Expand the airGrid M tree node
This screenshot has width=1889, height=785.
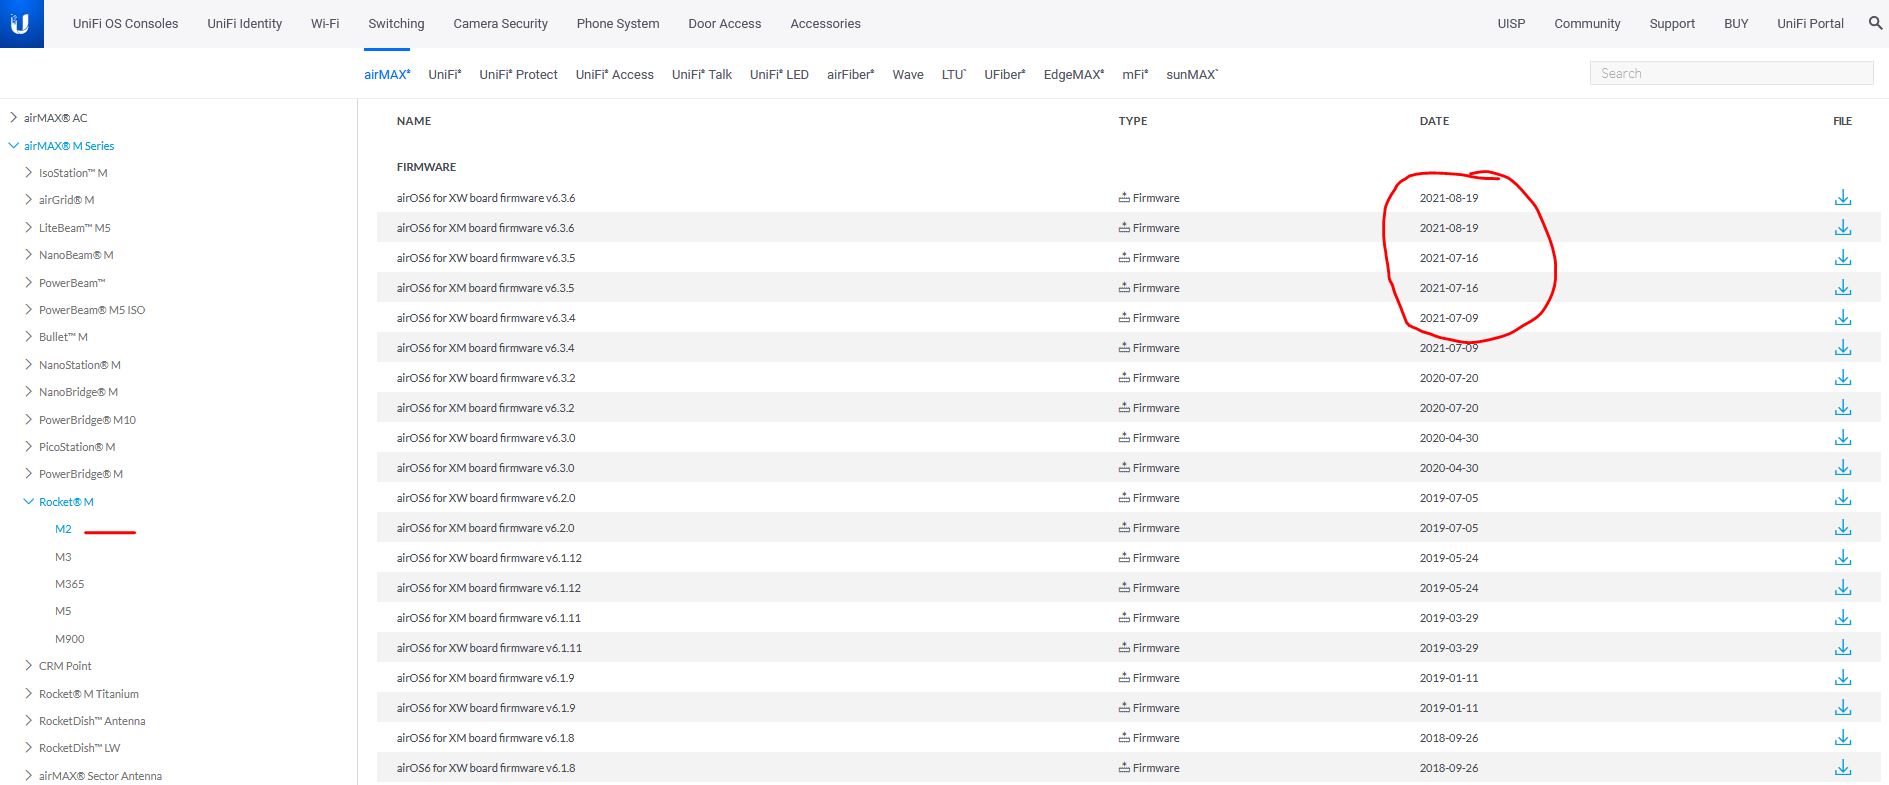28,199
